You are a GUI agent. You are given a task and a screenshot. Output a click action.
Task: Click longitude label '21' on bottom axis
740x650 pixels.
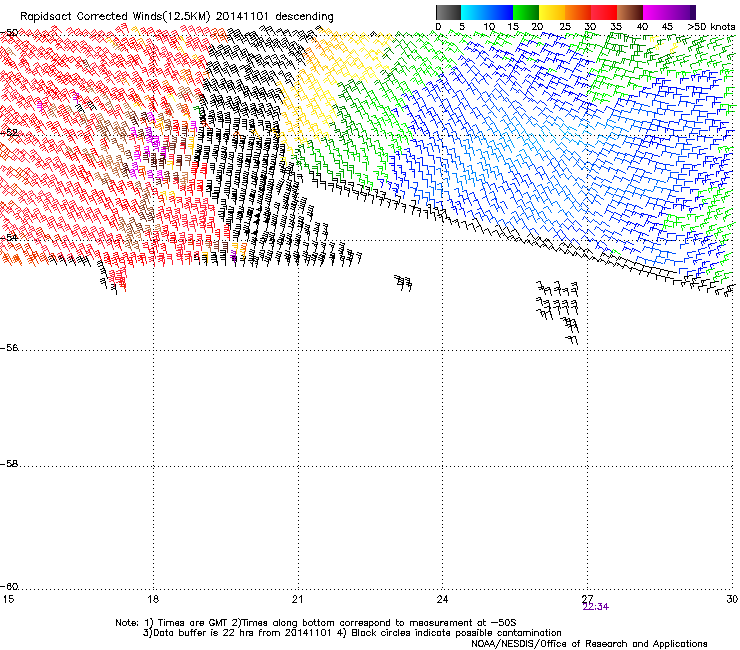[297, 599]
